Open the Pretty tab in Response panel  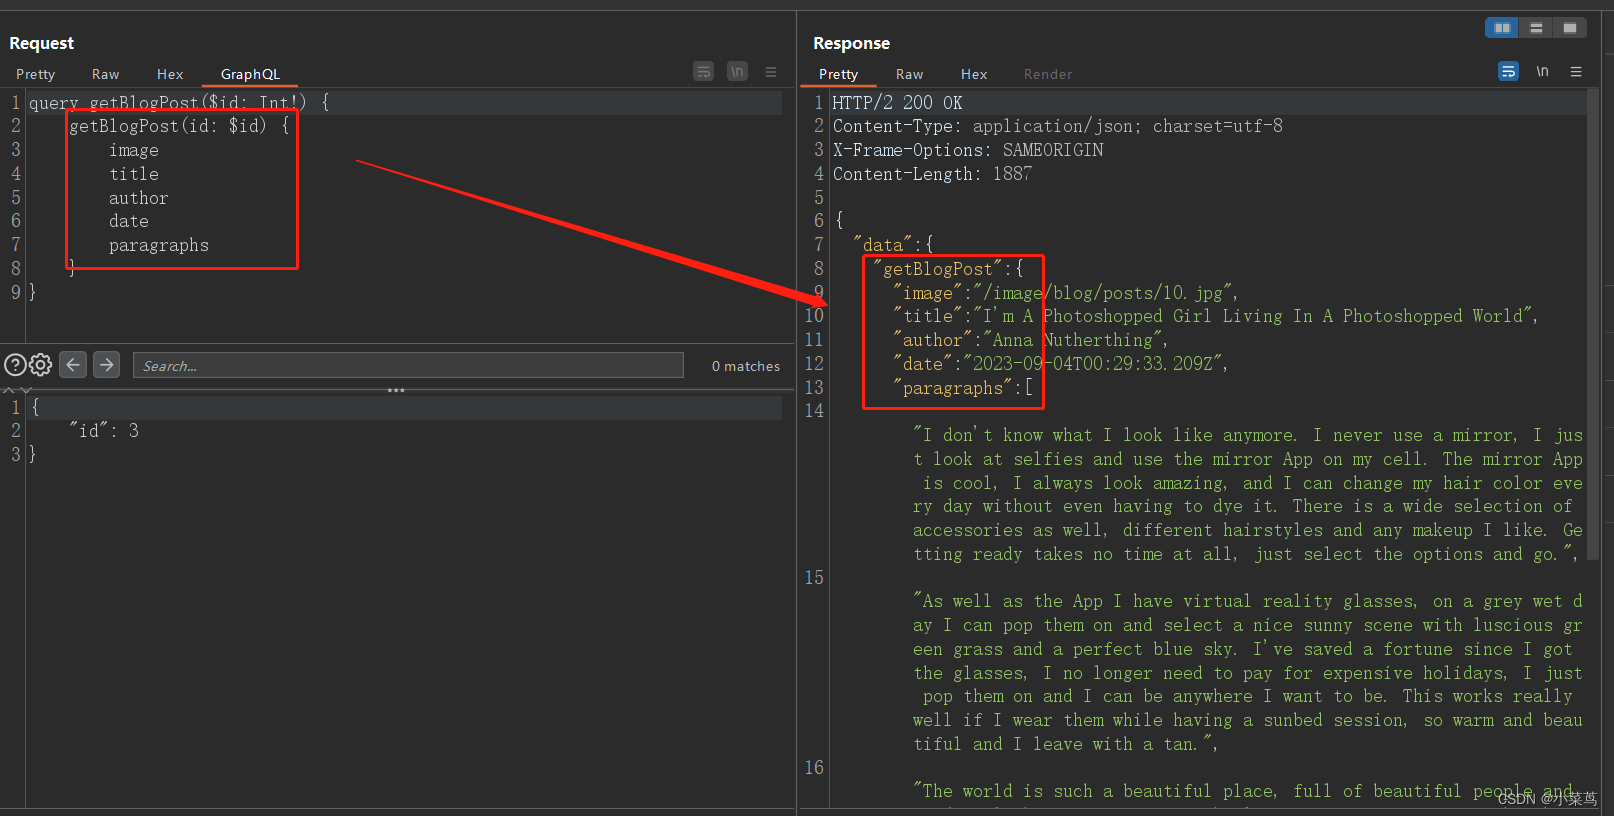(838, 74)
